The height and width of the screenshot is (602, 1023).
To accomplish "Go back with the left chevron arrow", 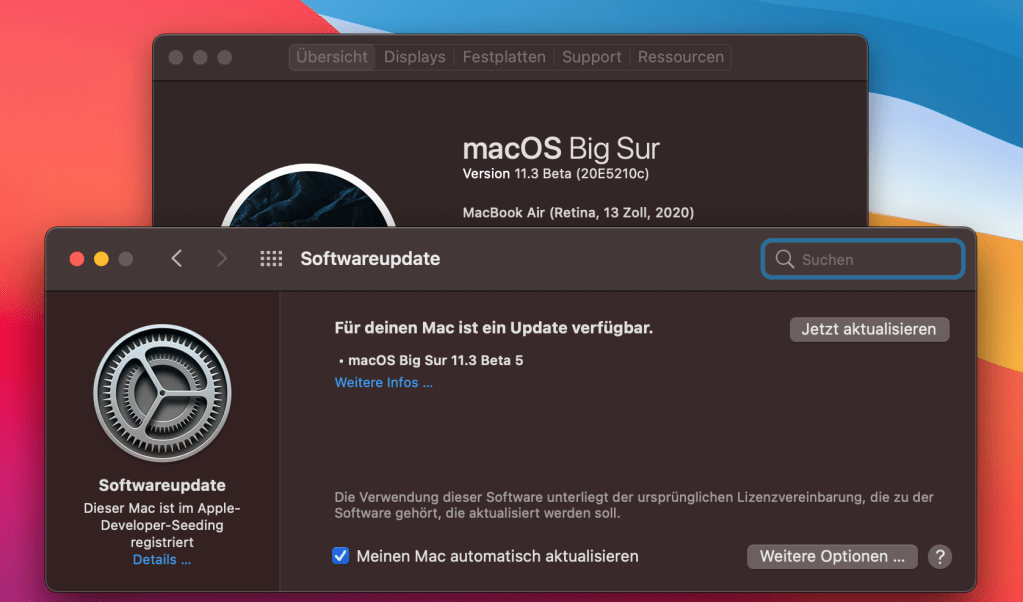I will click(177, 259).
